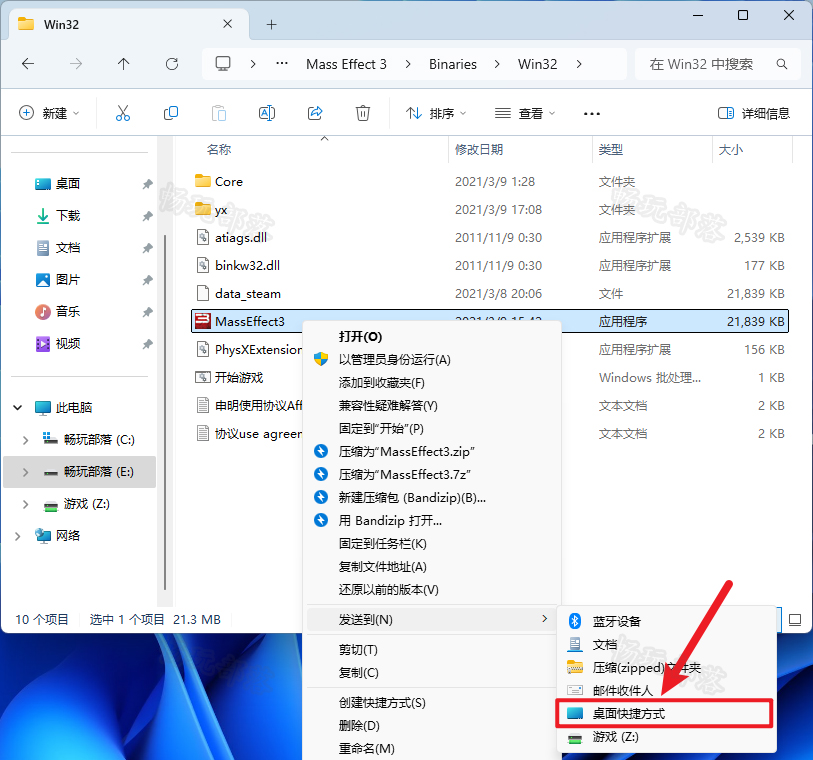Toggle the 详细信息 details pane

[753, 113]
